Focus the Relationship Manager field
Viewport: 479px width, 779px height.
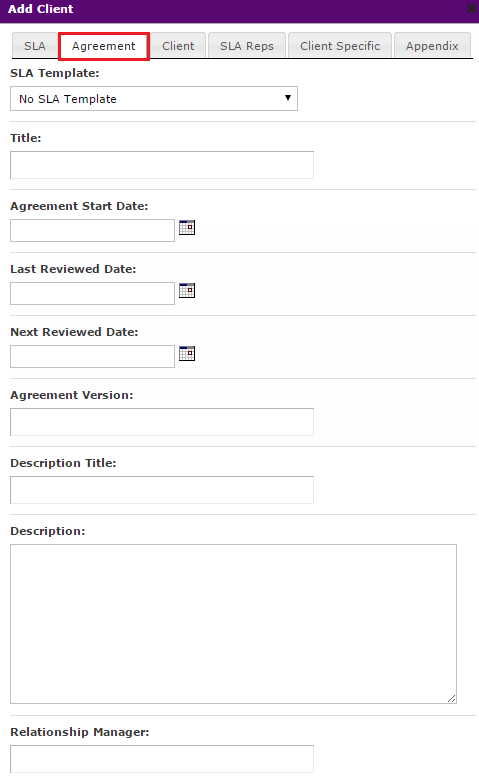(x=162, y=759)
